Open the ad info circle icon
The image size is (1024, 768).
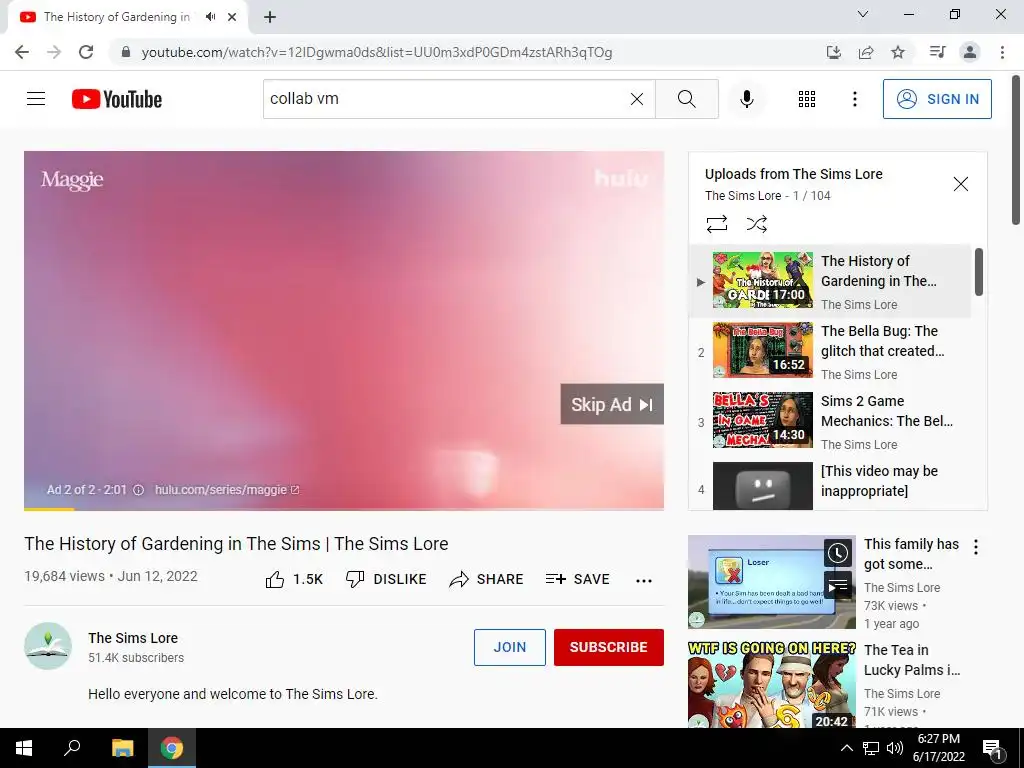point(138,490)
